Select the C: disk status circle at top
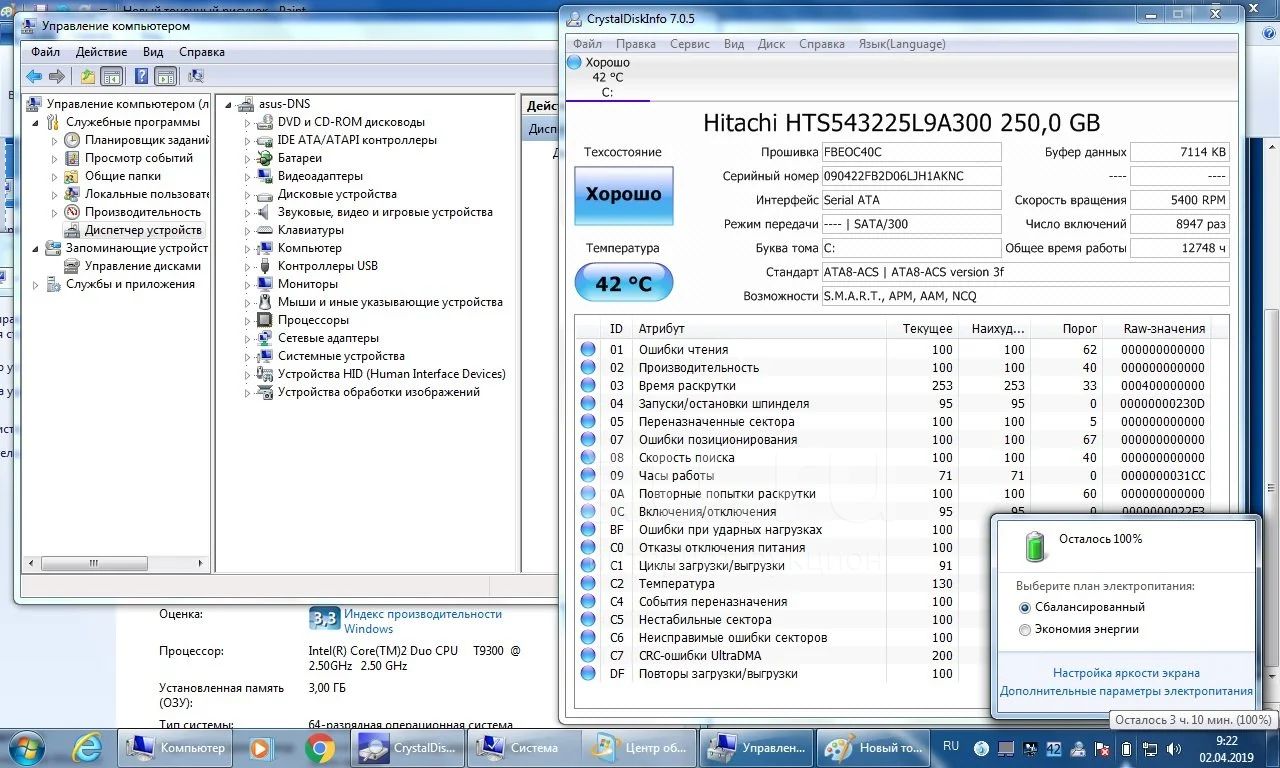Screen dimensions: 1280x768 574,62
